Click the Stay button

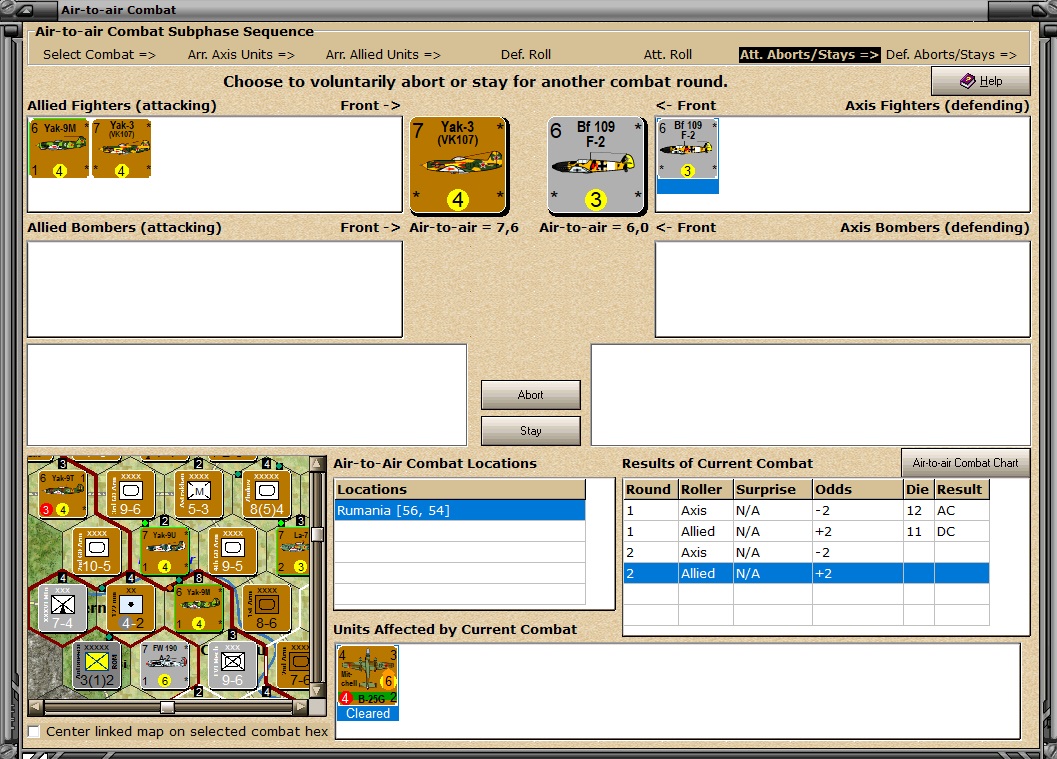(x=531, y=431)
